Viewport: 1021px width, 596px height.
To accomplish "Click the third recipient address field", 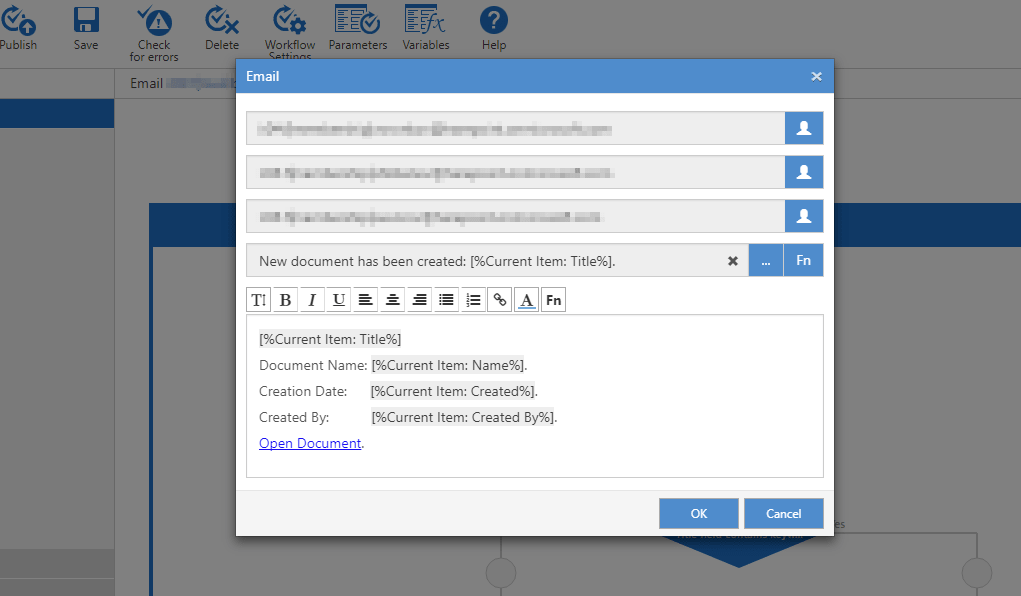I will pos(515,216).
